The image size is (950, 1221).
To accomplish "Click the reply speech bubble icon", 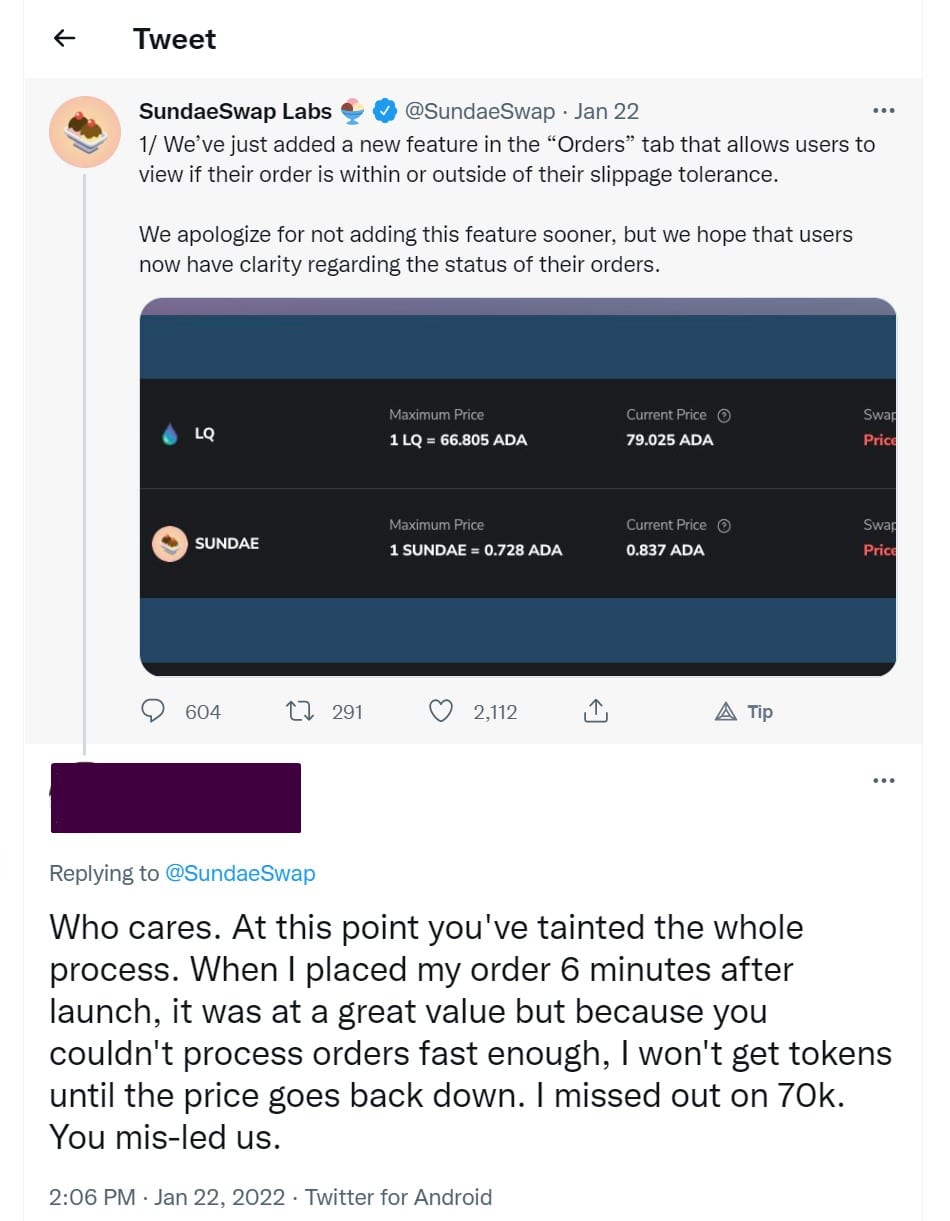I will (153, 711).
